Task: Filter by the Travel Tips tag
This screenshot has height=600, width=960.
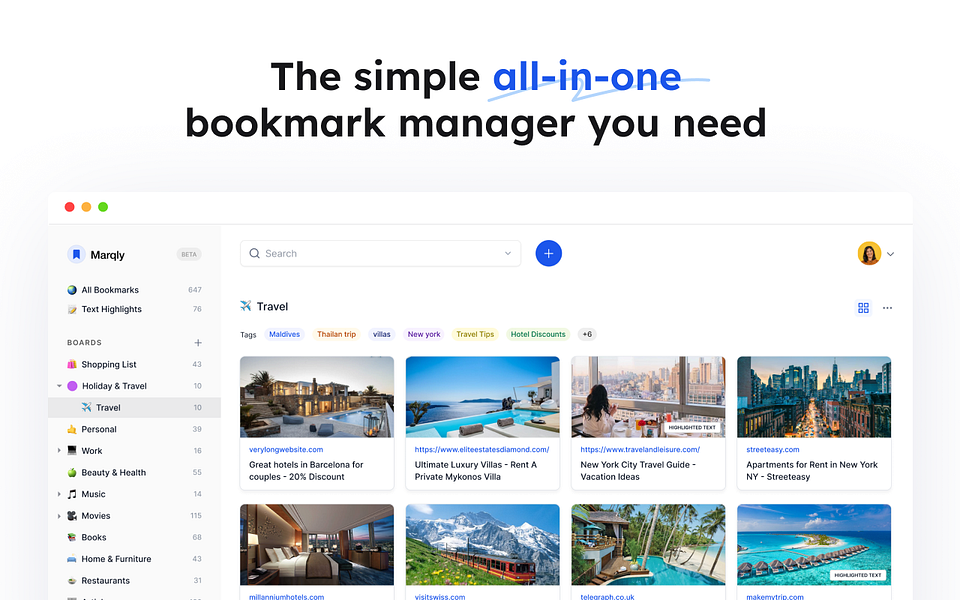Action: [x=475, y=334]
